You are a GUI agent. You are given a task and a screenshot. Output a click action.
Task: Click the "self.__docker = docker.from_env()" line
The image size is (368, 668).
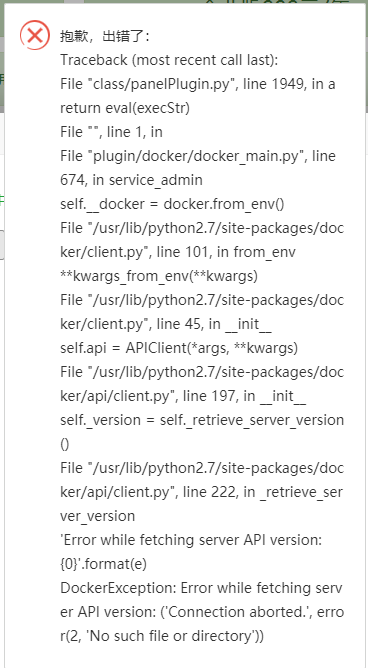172,204
